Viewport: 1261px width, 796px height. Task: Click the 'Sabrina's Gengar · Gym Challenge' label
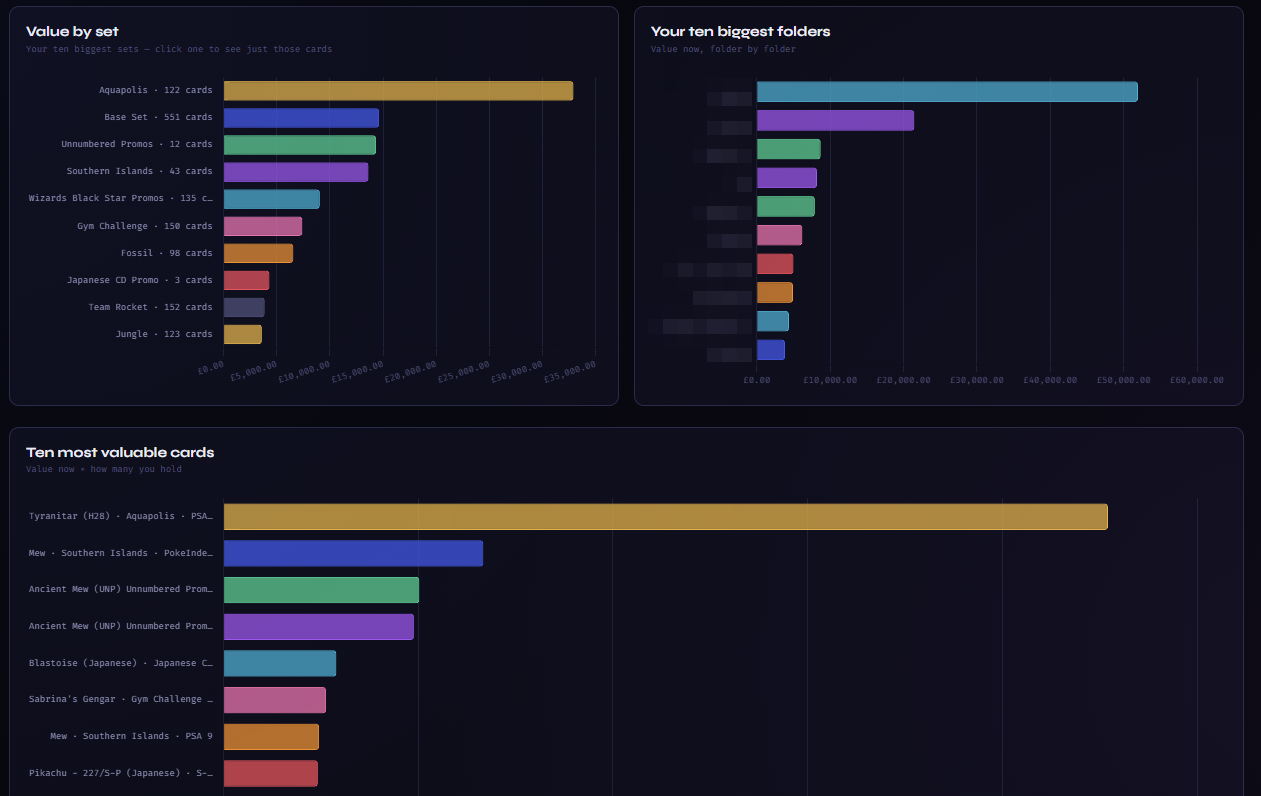[121, 700]
